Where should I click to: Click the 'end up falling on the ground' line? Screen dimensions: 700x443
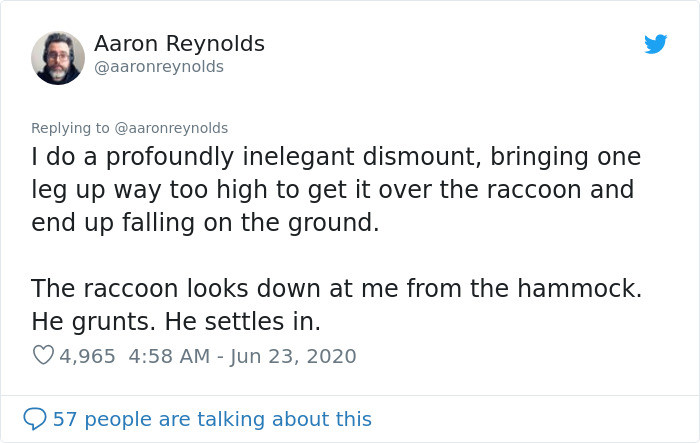(x=205, y=222)
